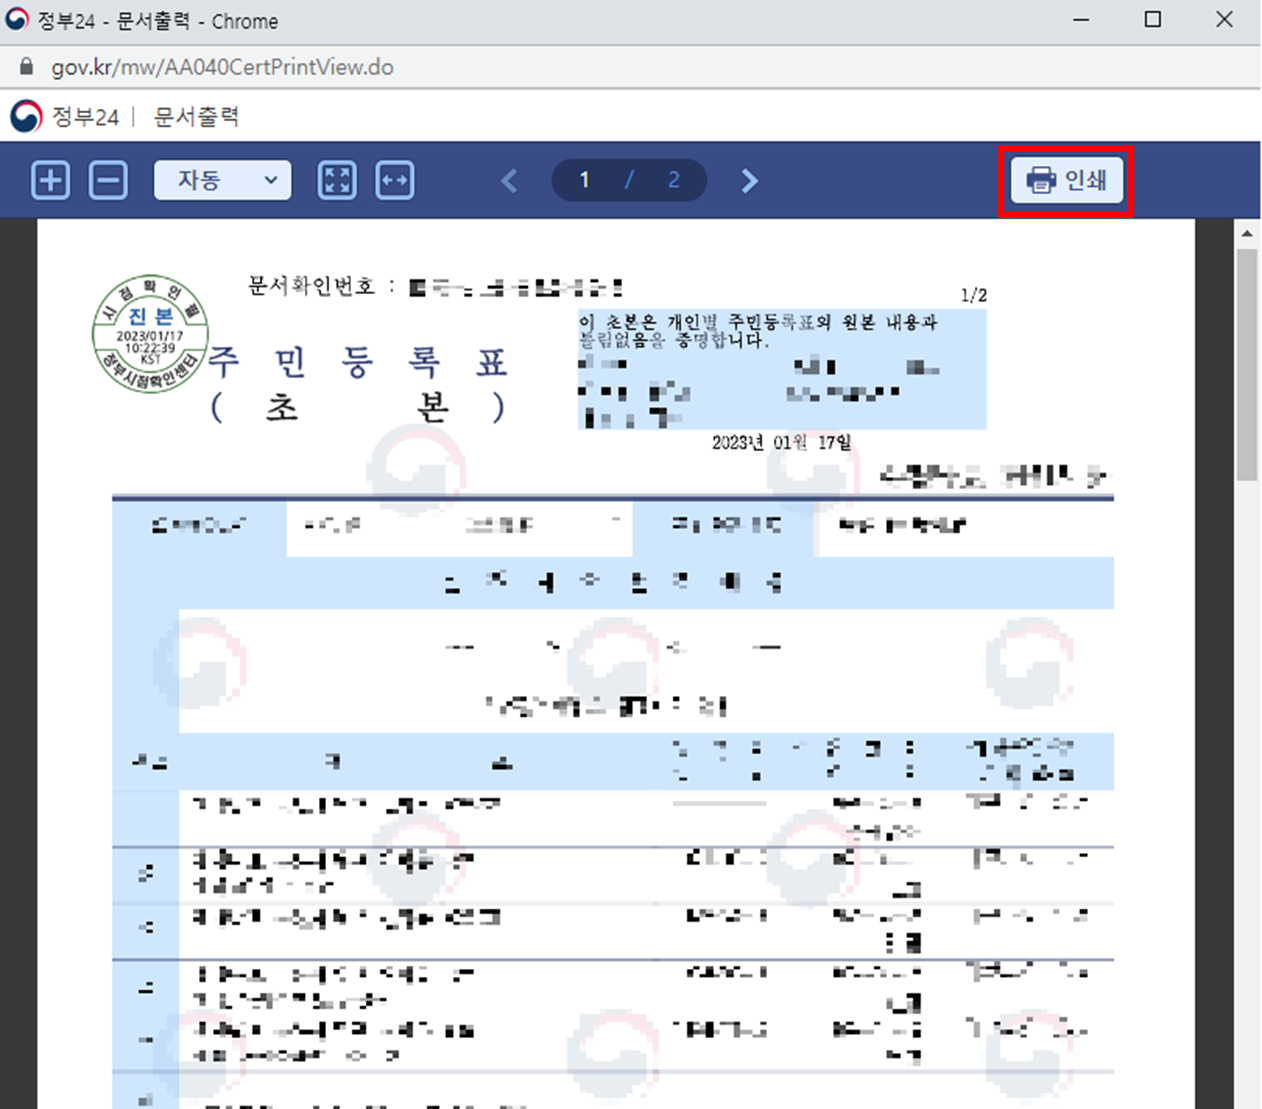Click the 정부24 logo in the header
The image size is (1262, 1109).
26,117
